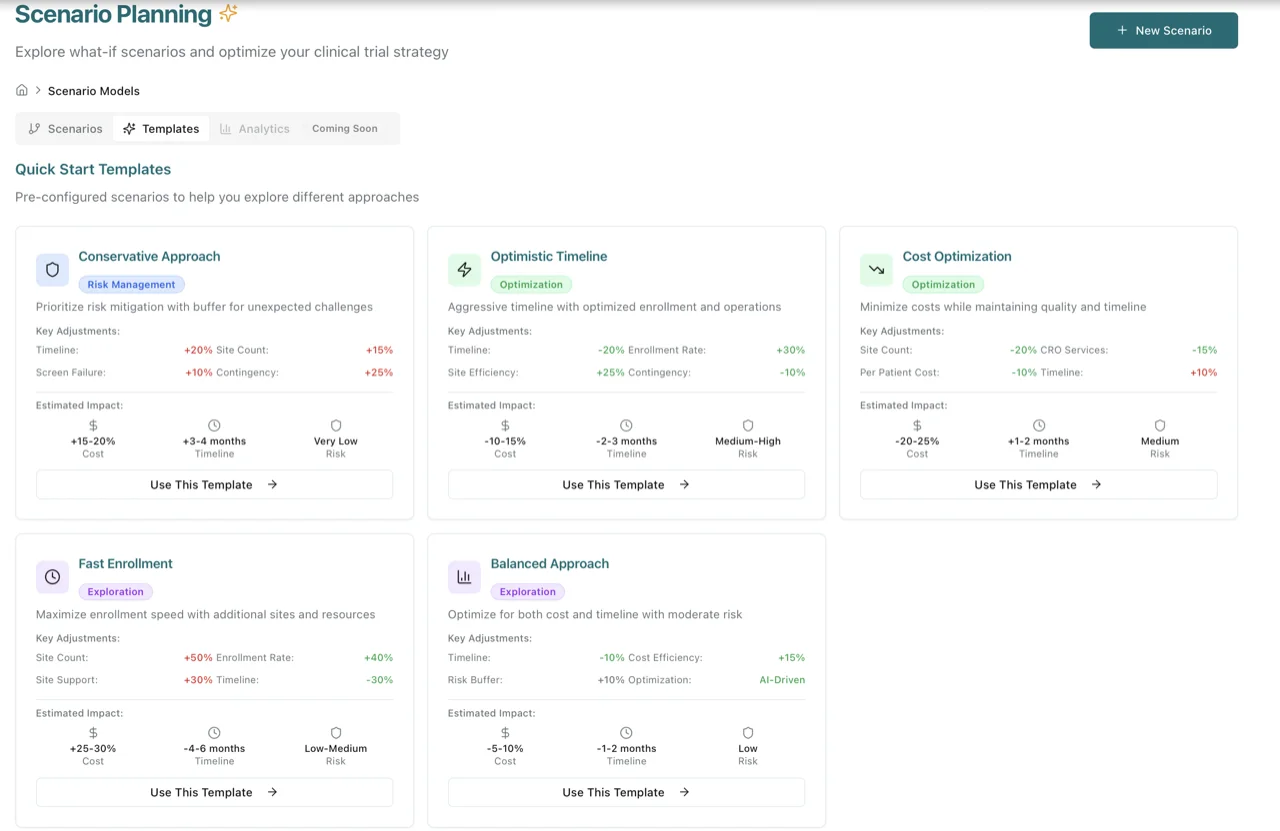1280x831 pixels.
Task: Open the Templates tab
Action: click(161, 128)
